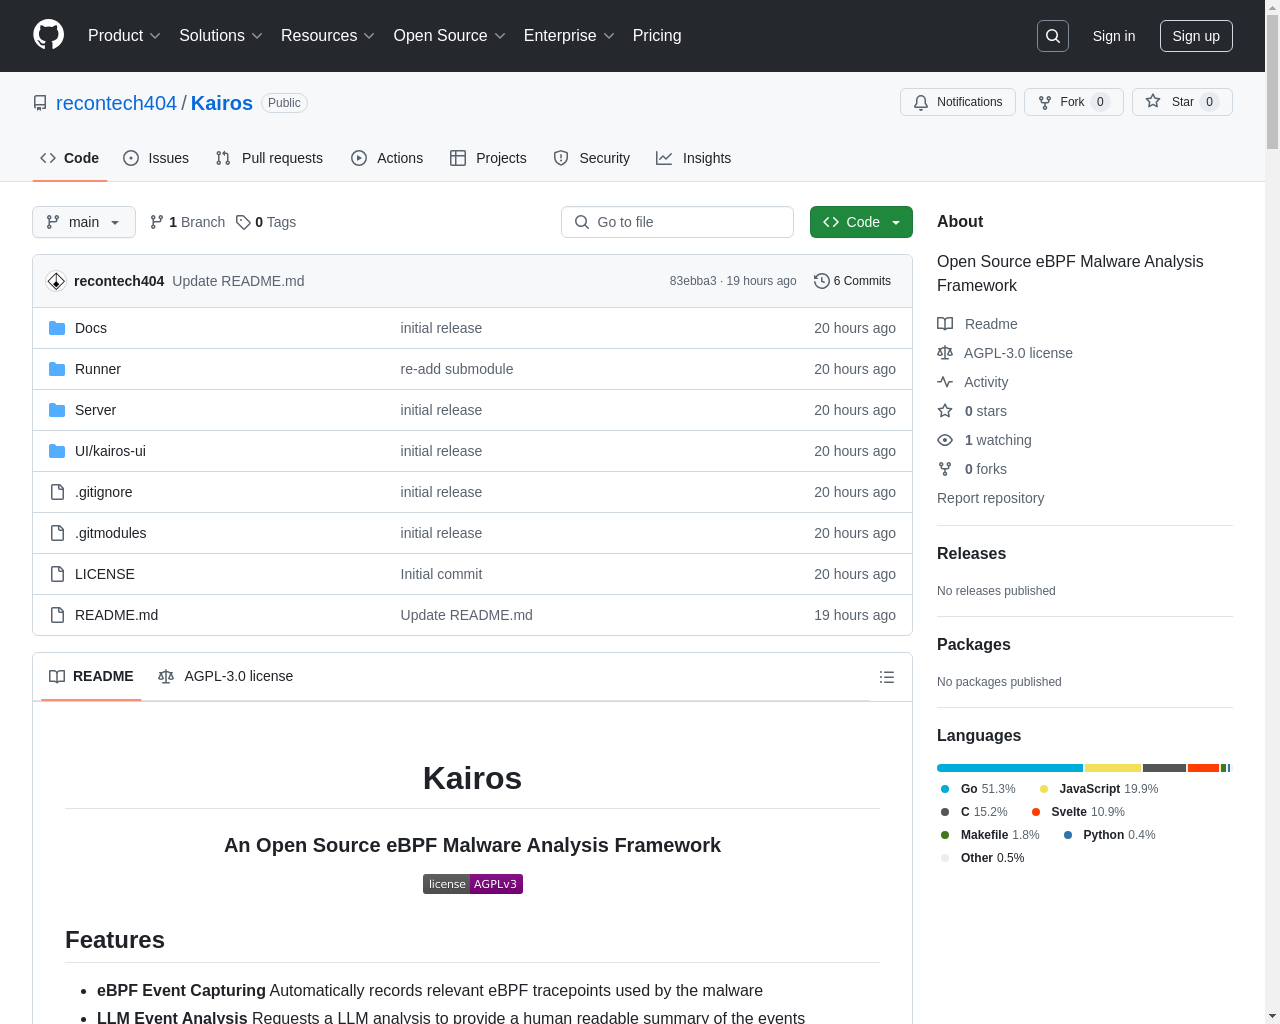Screen dimensions: 1280x1024
Task: Click the license AGPLv3 badge
Action: (473, 884)
